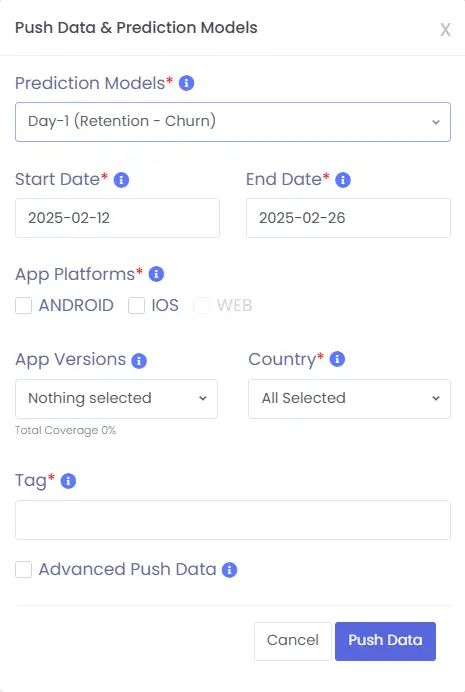Click the Tag text input
The width and height of the screenshot is (465, 692).
tap(233, 520)
